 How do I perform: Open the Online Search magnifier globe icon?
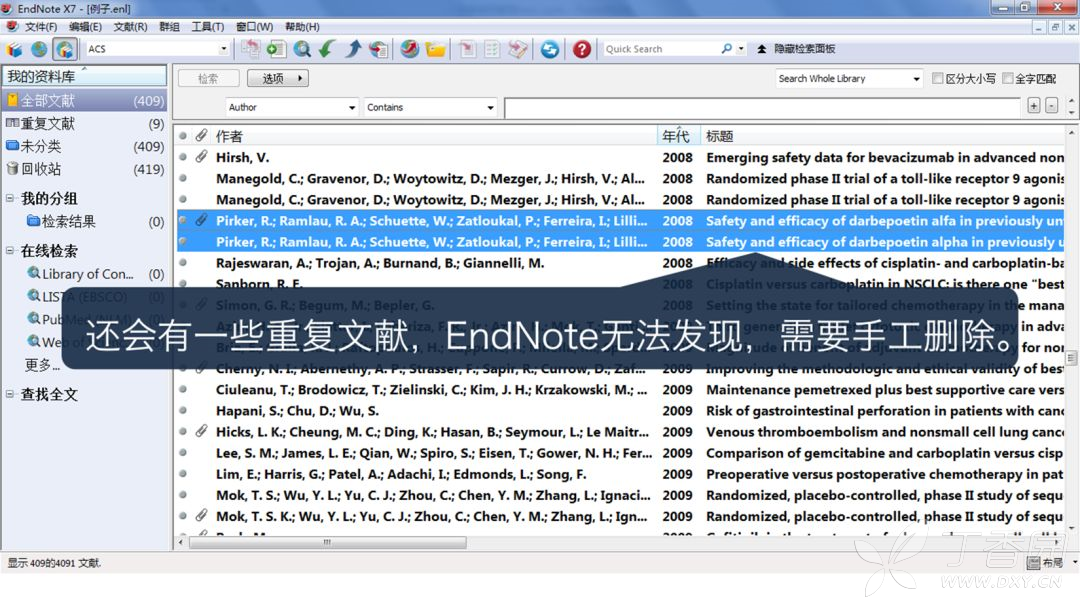[x=302, y=49]
